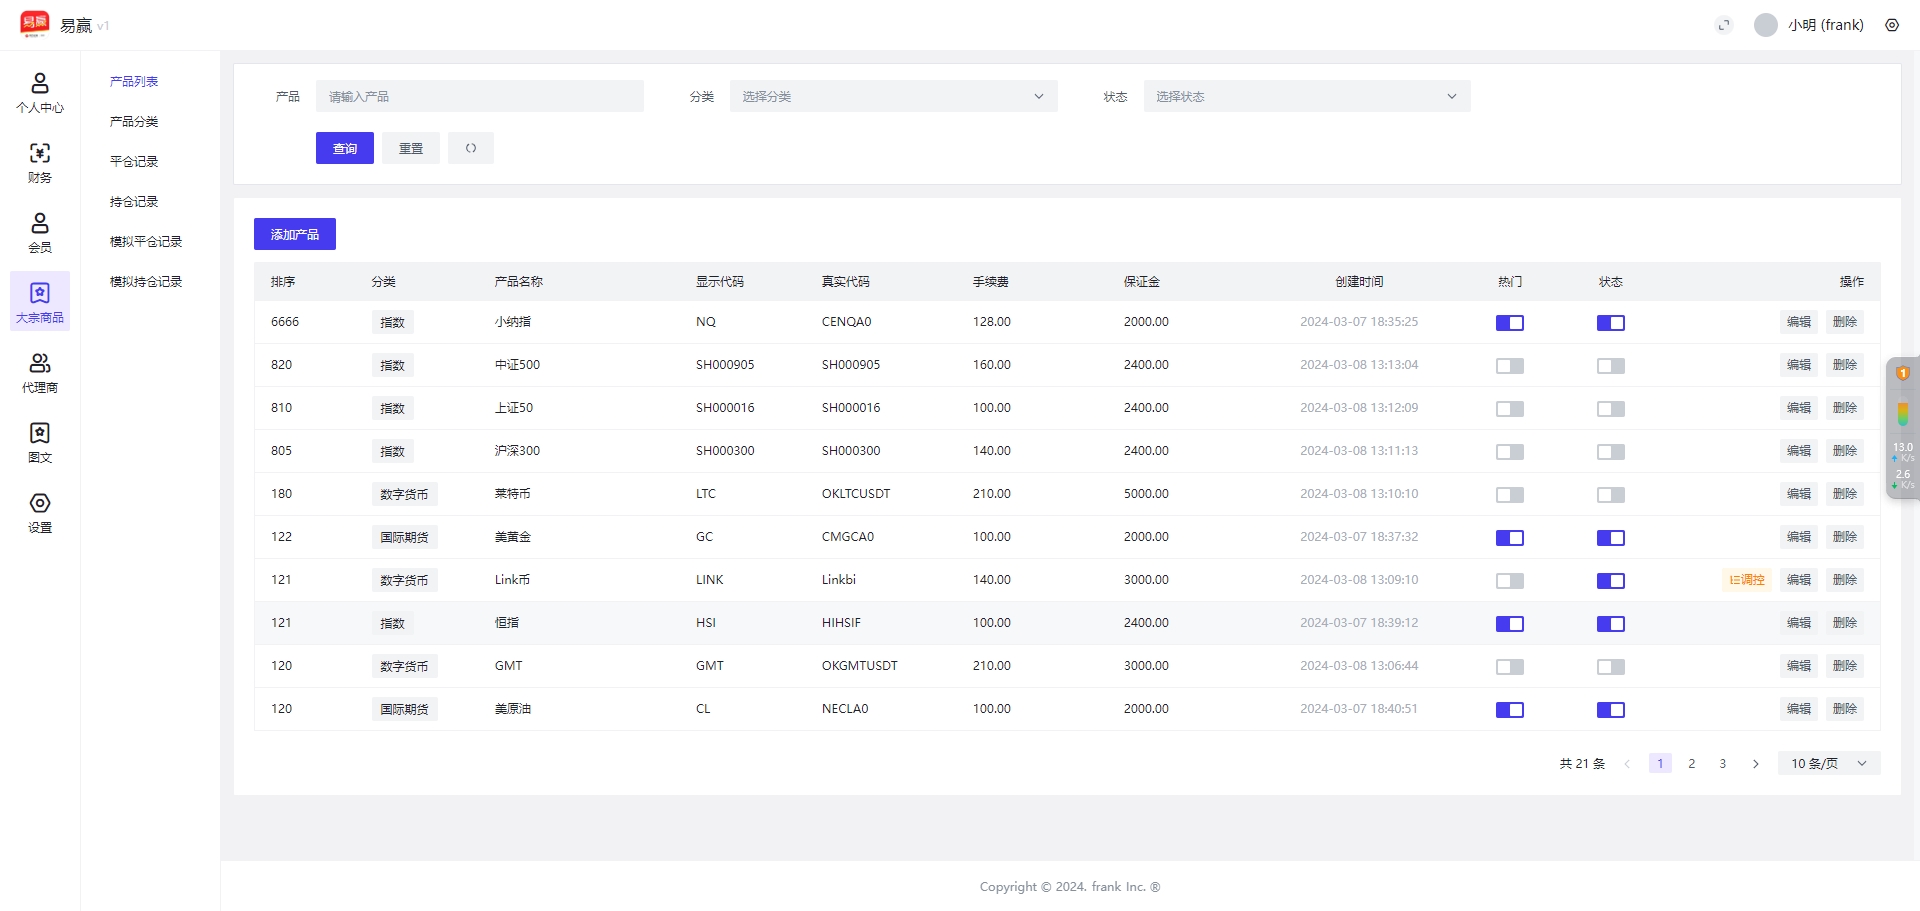
Task: Focus the 请输入产品 input field
Action: [x=480, y=96]
